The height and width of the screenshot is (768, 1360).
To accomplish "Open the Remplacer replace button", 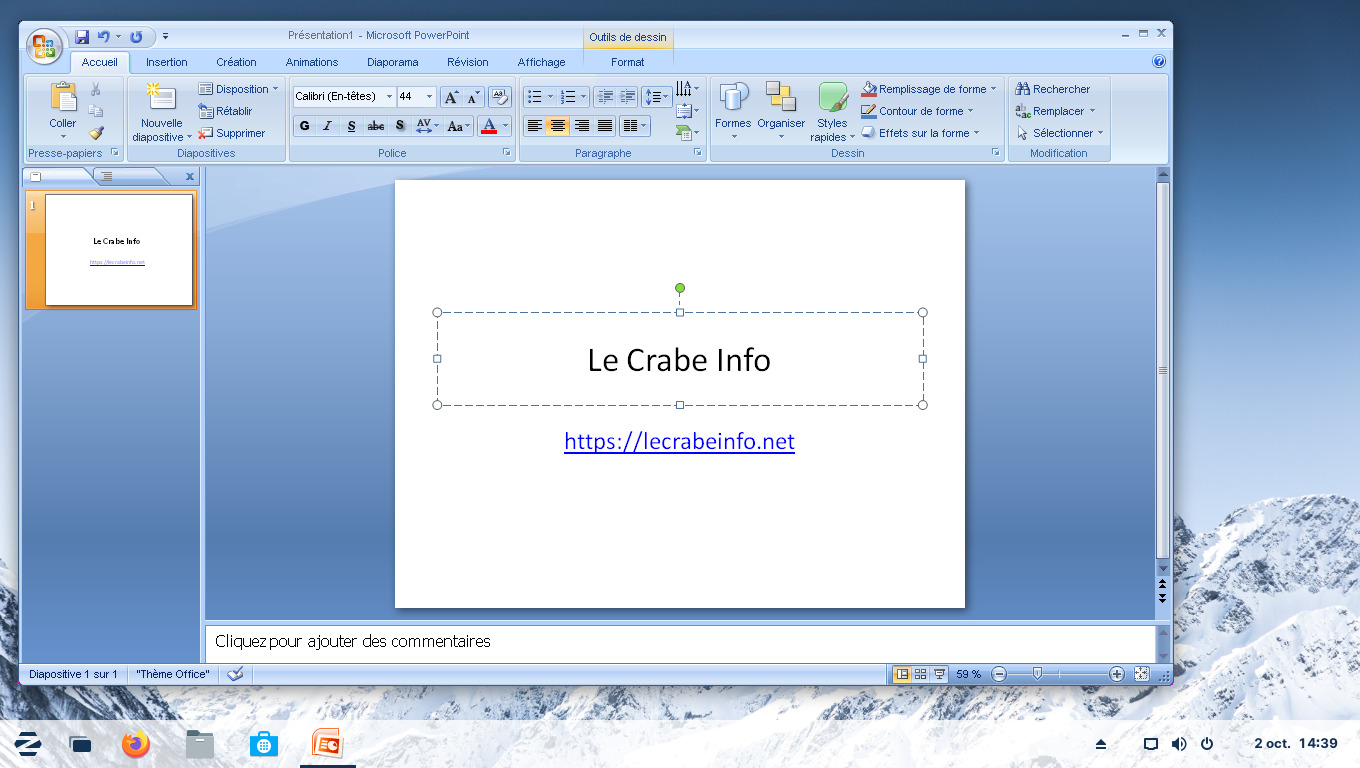I will click(x=1056, y=111).
